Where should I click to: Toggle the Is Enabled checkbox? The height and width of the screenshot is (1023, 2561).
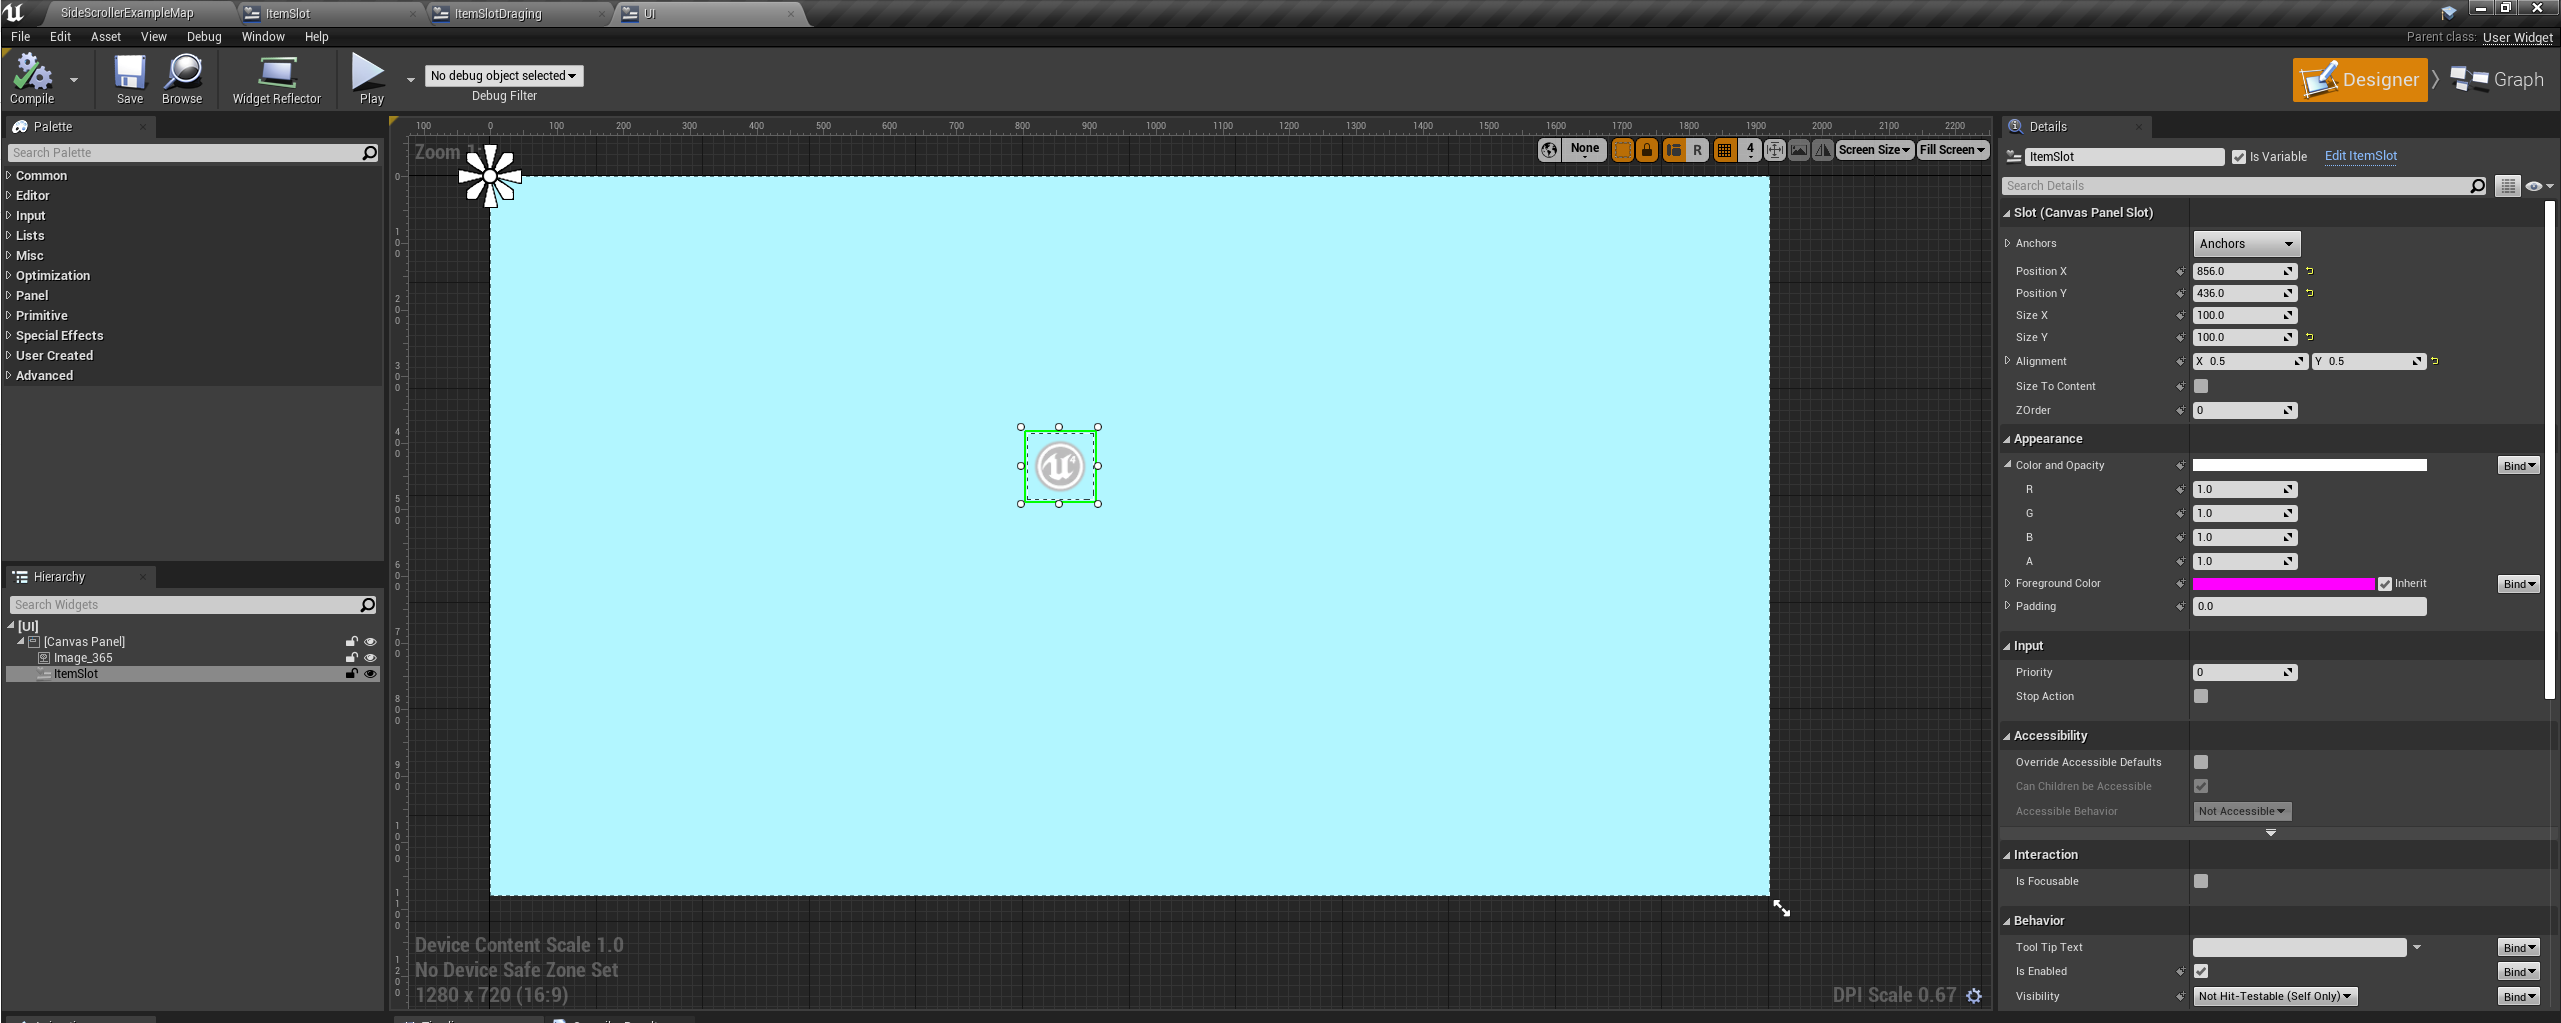2201,971
